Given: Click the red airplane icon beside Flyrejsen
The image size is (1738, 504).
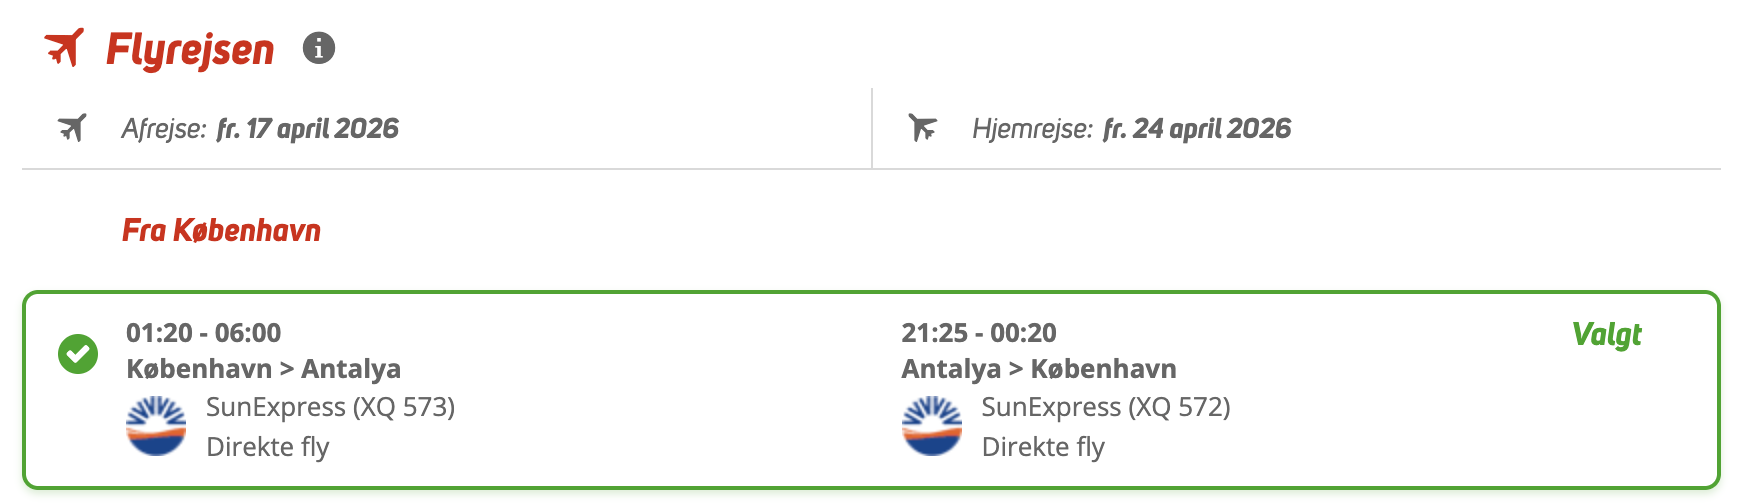Looking at the screenshot, I should click(x=64, y=47).
